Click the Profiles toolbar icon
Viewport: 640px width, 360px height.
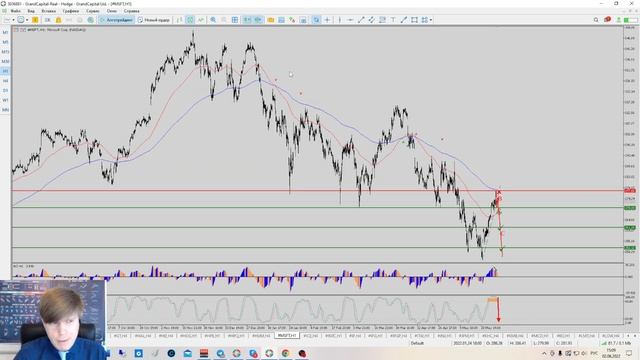pos(21,20)
